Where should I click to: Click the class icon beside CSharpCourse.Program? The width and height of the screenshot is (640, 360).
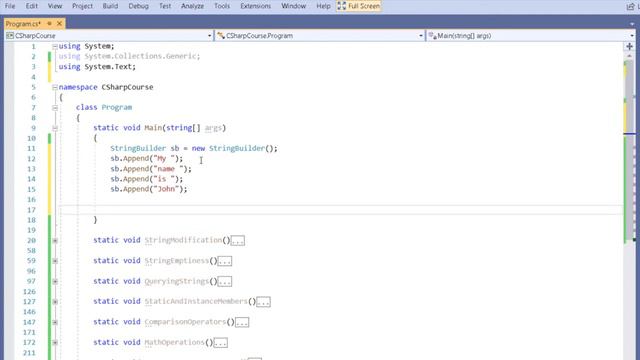pos(221,36)
